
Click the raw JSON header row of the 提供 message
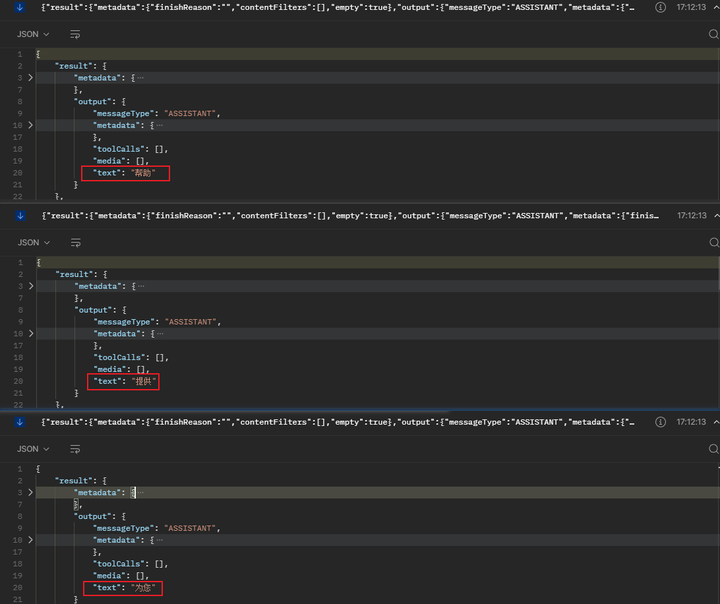tap(350, 215)
